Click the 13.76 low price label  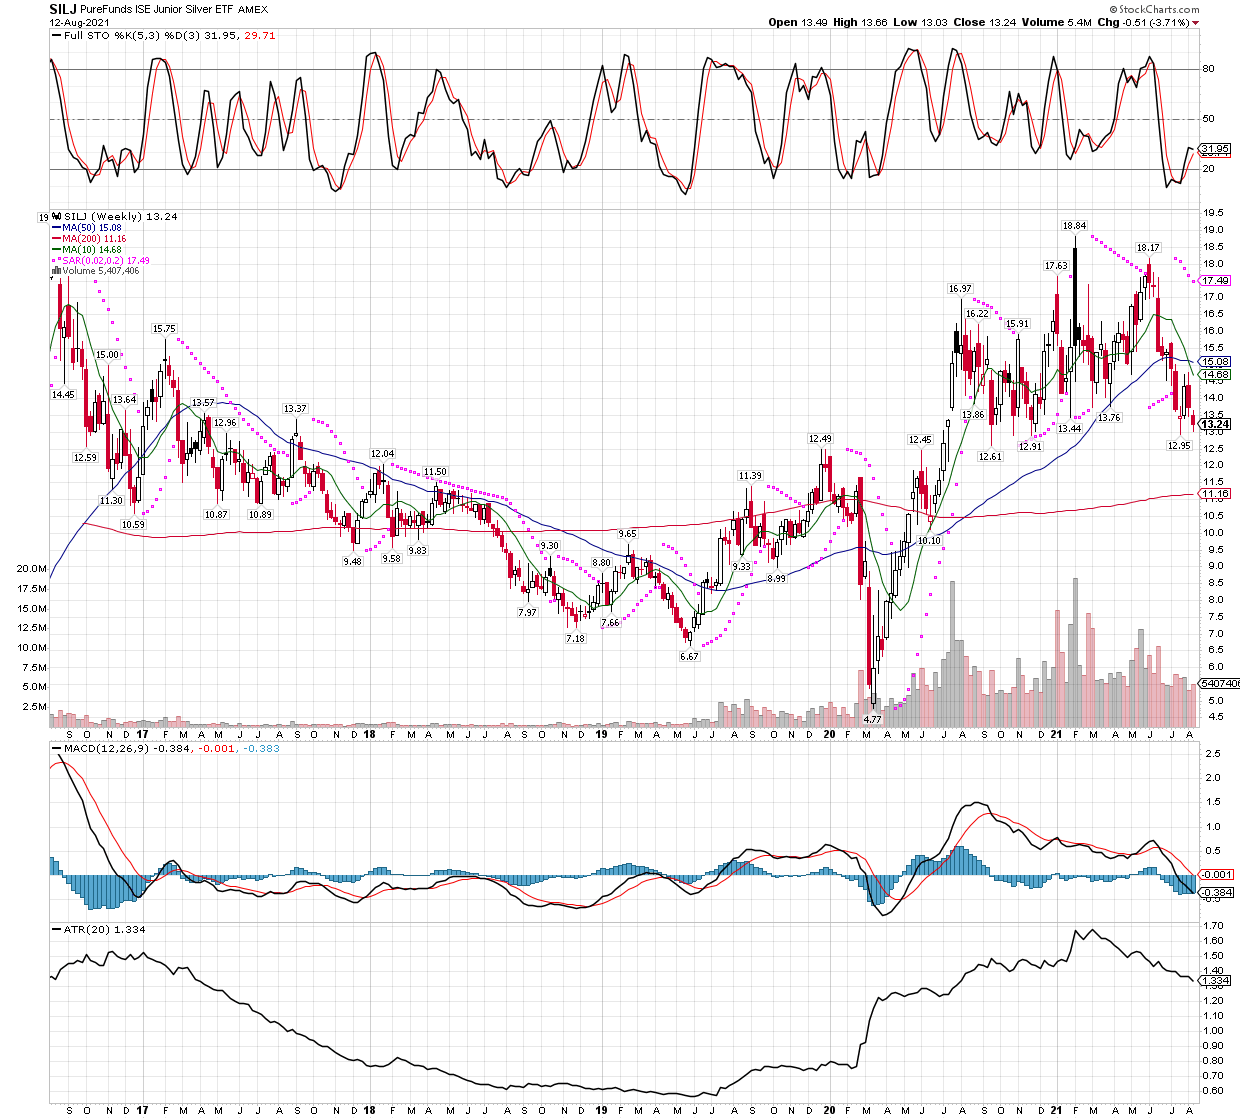1109,417
